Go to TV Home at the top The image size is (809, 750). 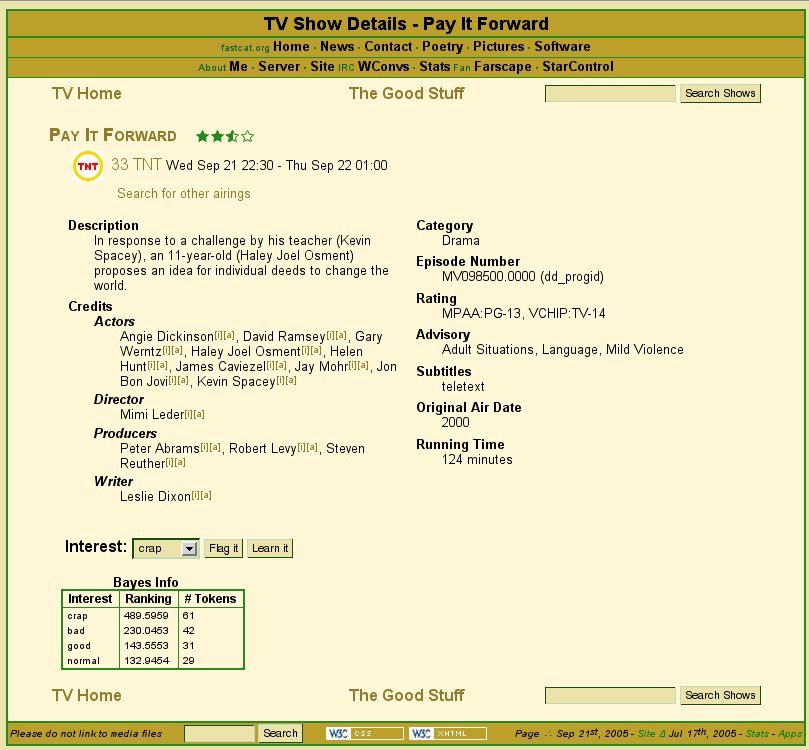pos(87,93)
